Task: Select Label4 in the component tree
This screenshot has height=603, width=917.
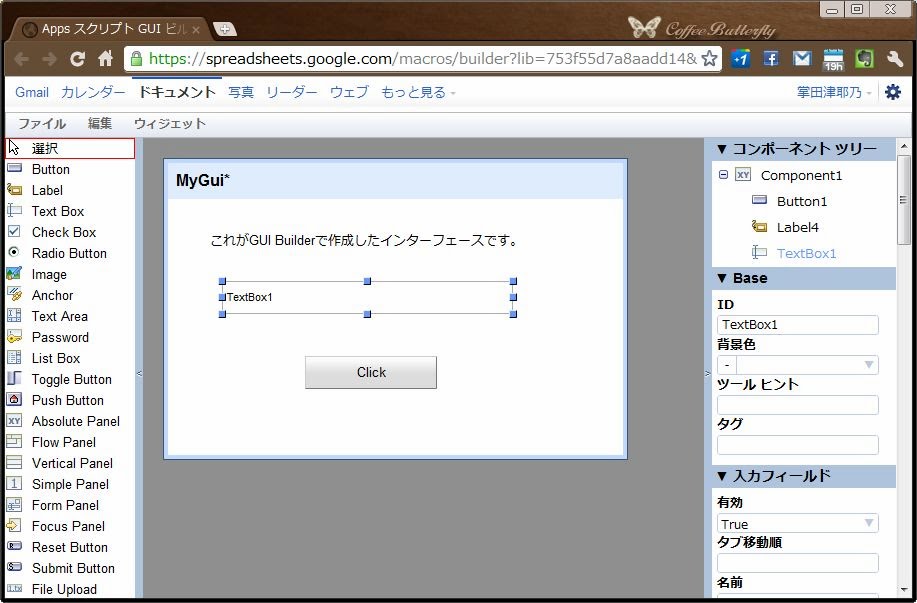Action: [x=797, y=227]
